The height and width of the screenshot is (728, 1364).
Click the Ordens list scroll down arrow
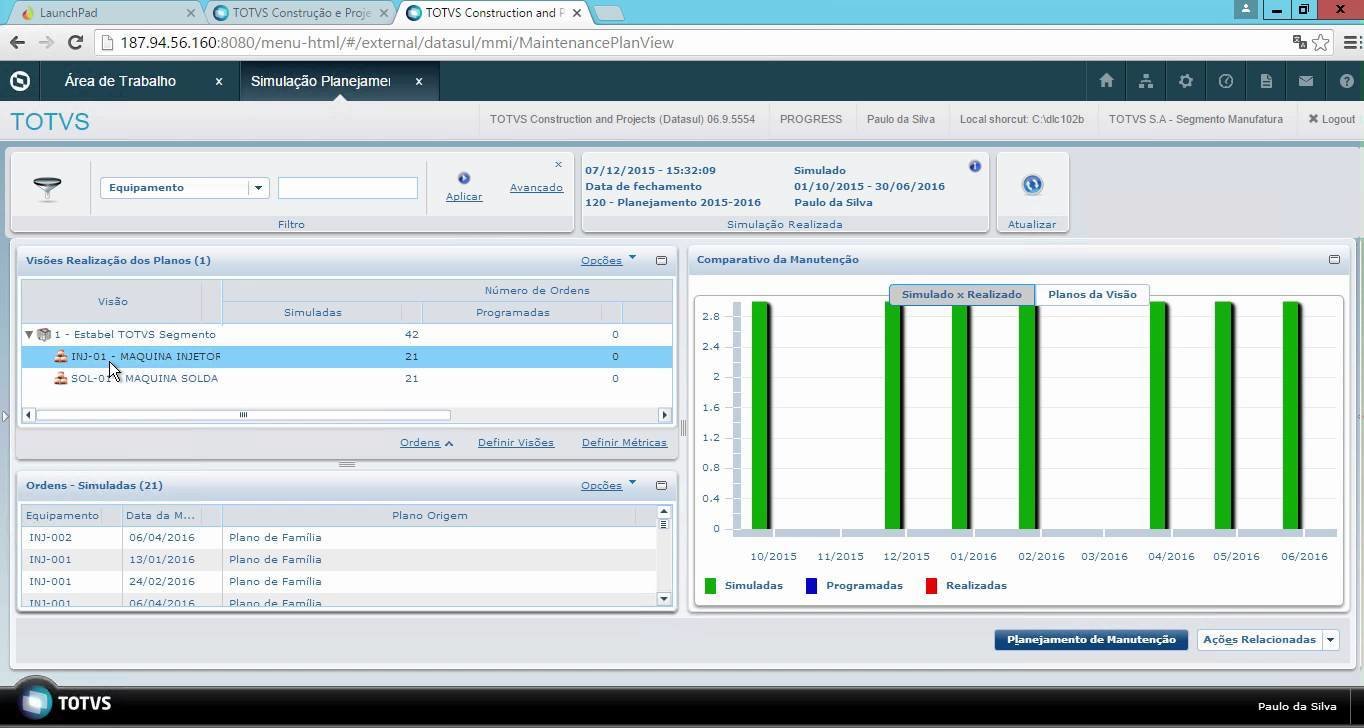point(663,599)
